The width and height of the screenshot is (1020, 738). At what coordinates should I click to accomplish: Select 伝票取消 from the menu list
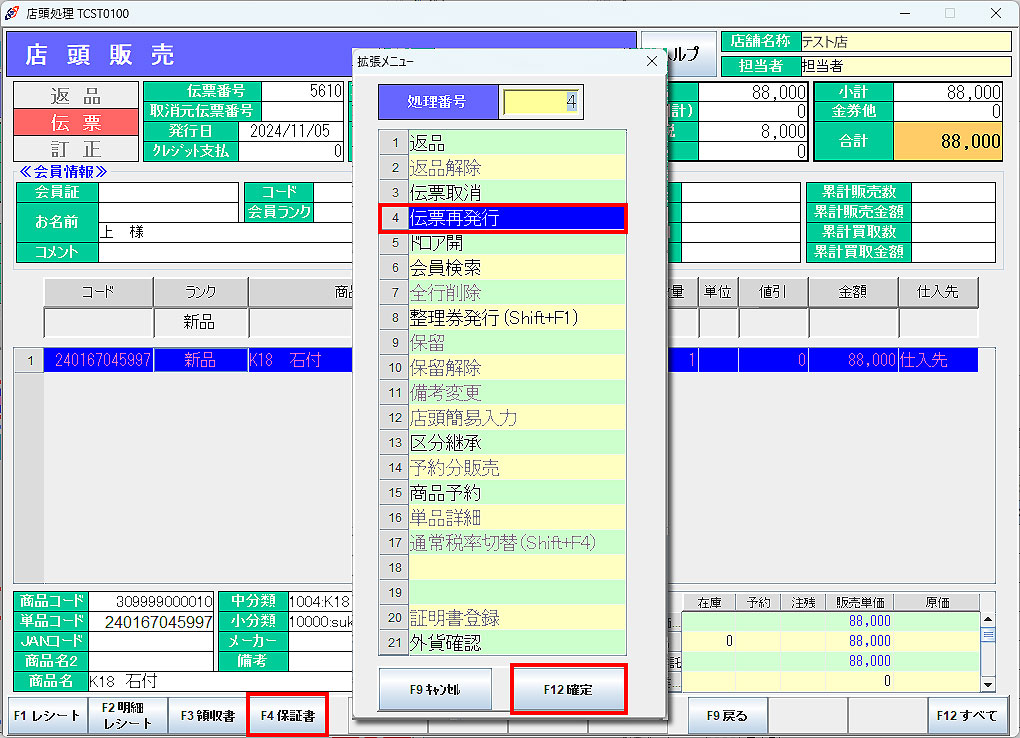pyautogui.click(x=516, y=193)
